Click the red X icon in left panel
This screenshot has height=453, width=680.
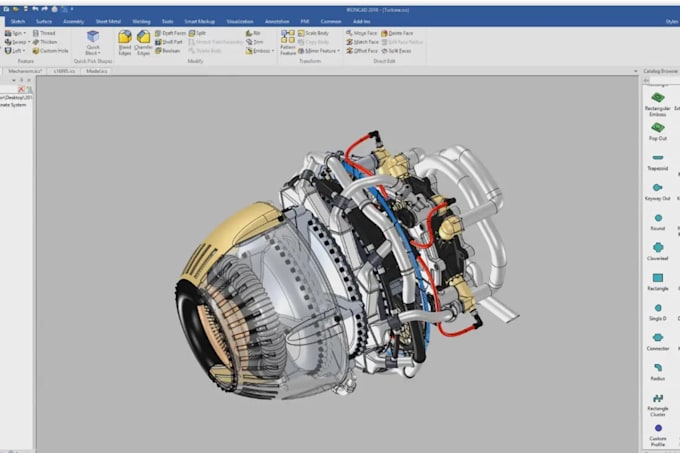click(x=21, y=89)
